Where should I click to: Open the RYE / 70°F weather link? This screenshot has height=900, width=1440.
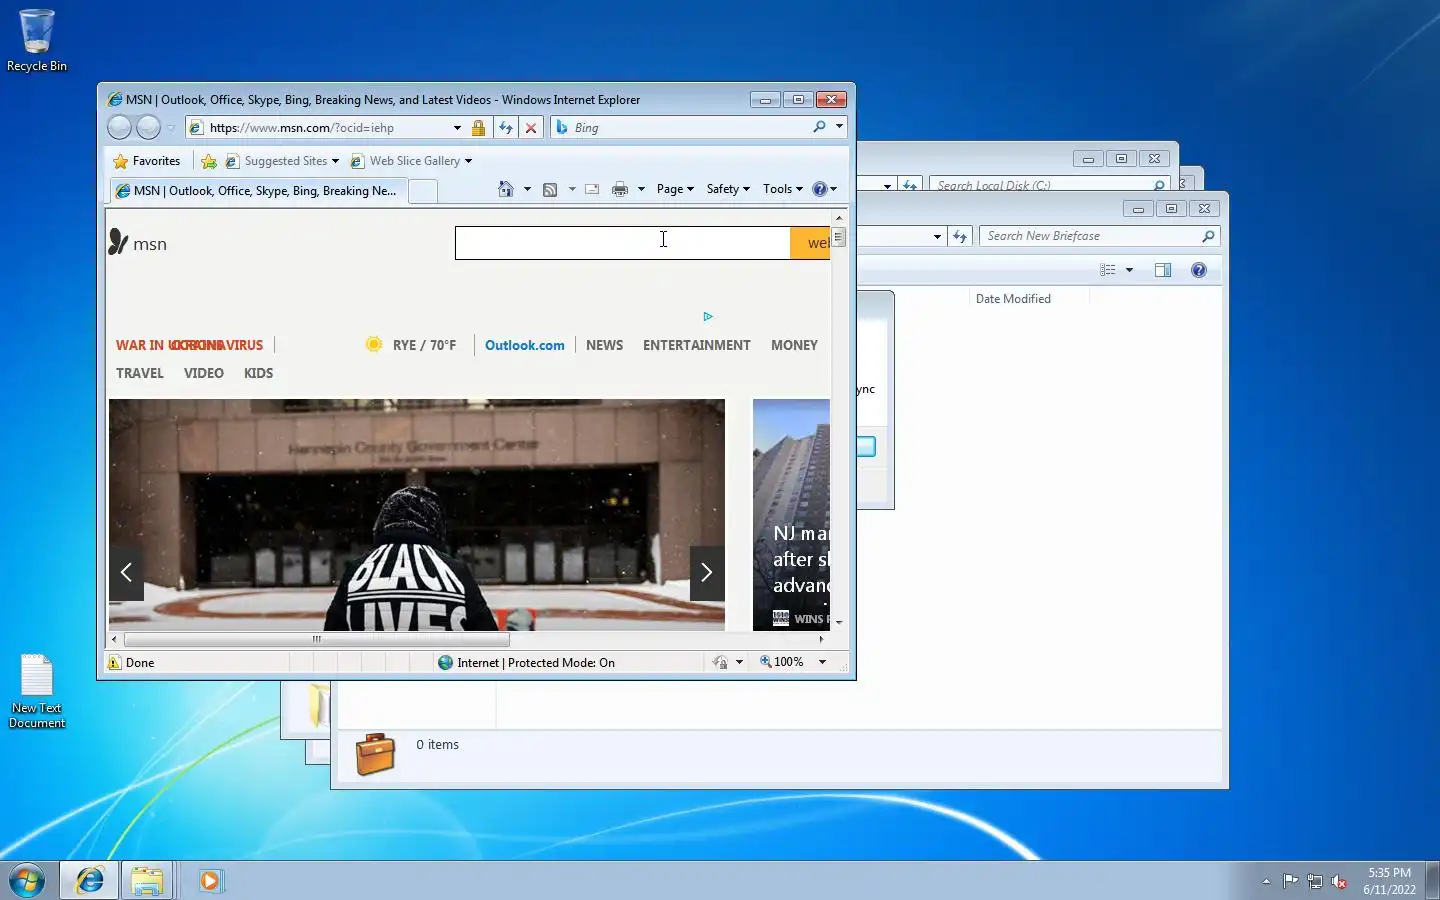424,345
